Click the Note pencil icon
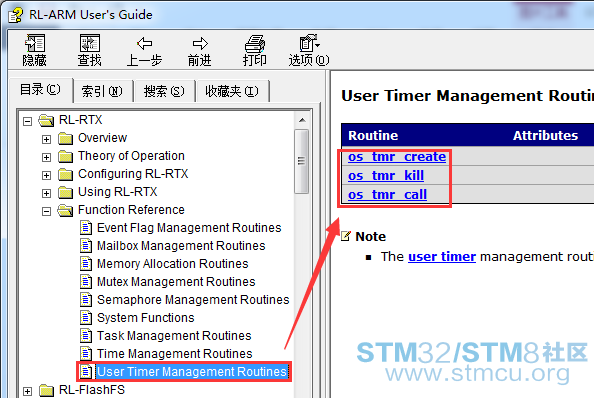 point(346,236)
